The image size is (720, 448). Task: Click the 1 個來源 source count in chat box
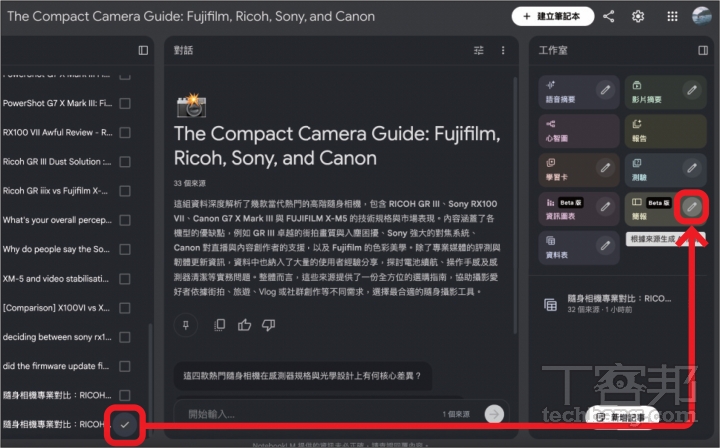tap(456, 414)
